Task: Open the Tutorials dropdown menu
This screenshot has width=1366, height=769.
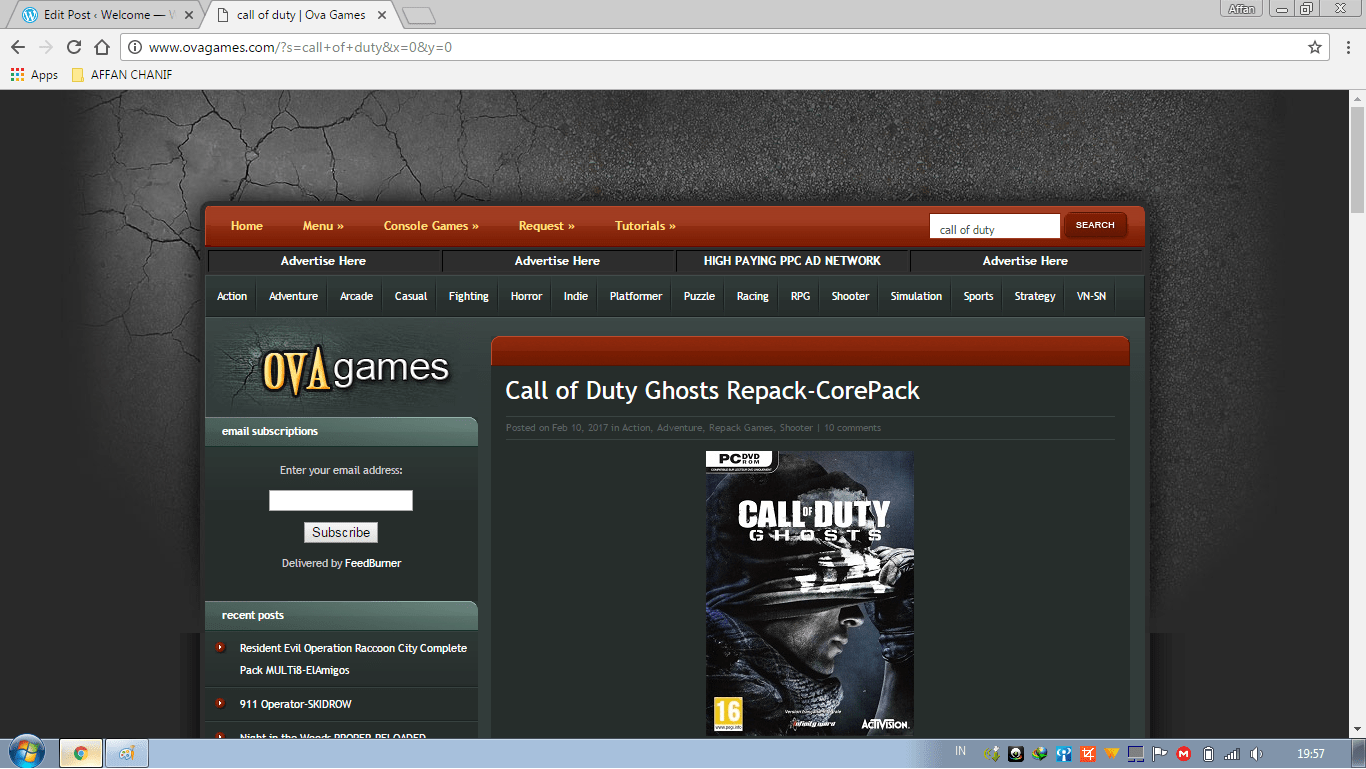Action: pyautogui.click(x=644, y=225)
